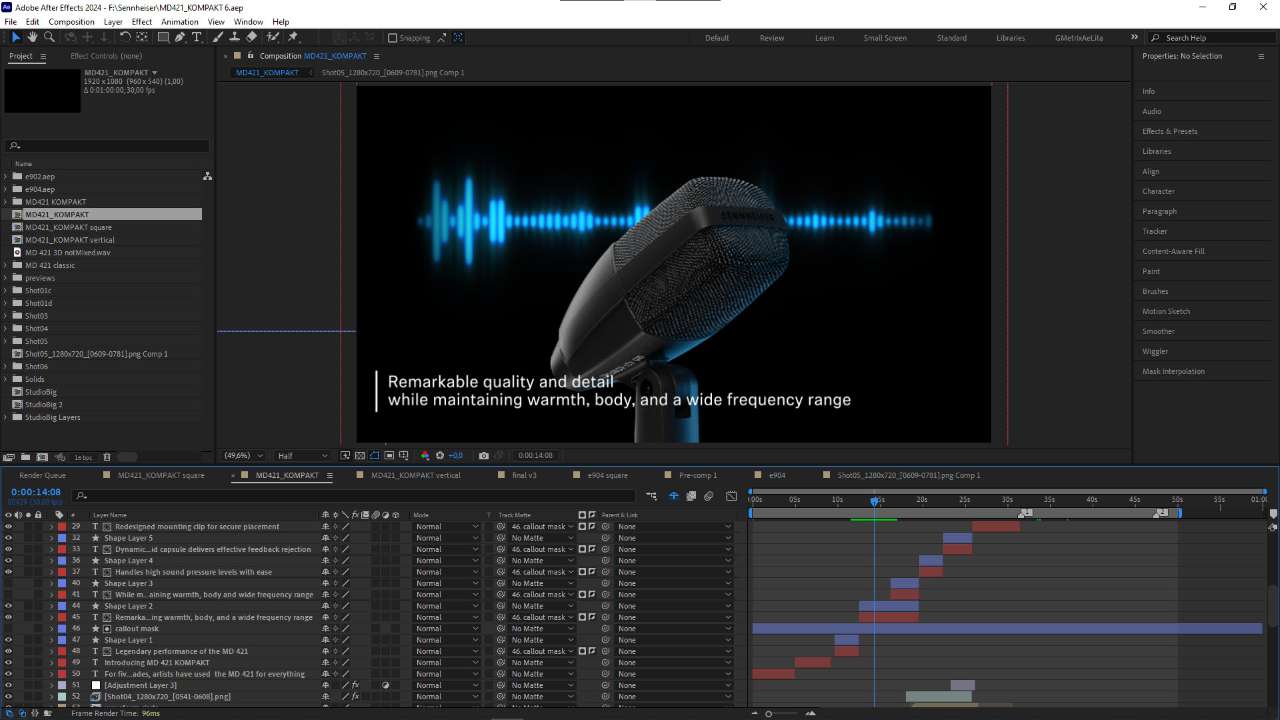Hide layer 32 Shape Layer 5
The height and width of the screenshot is (720, 1280).
coord(8,538)
